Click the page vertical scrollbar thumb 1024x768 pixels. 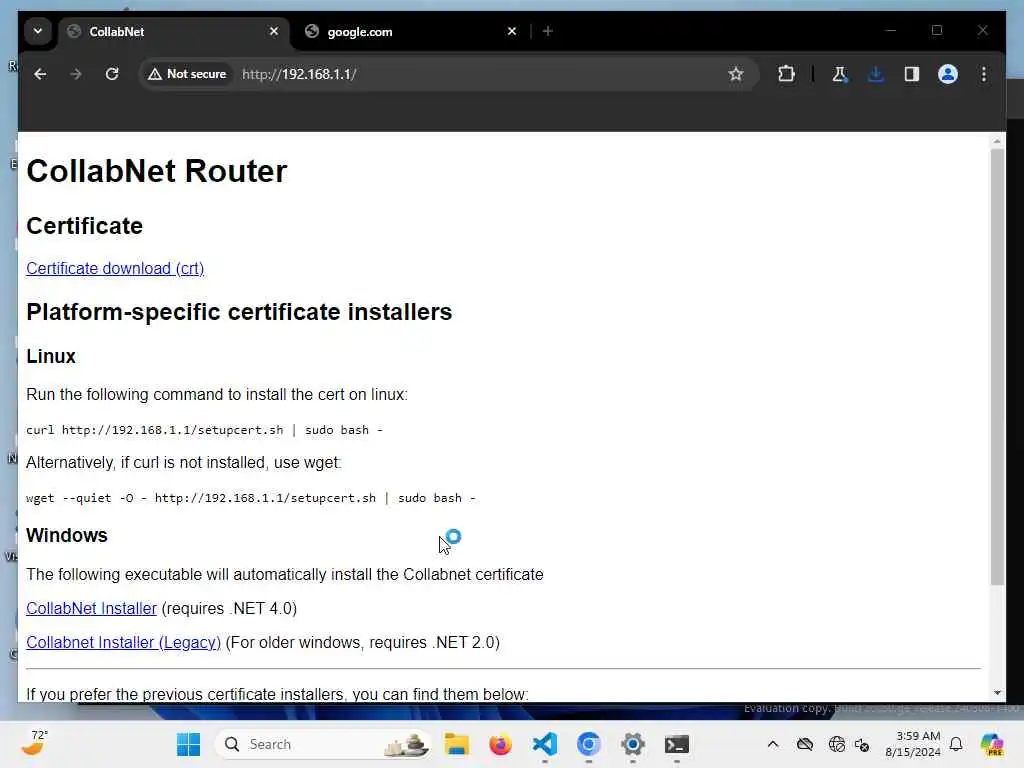click(x=997, y=367)
